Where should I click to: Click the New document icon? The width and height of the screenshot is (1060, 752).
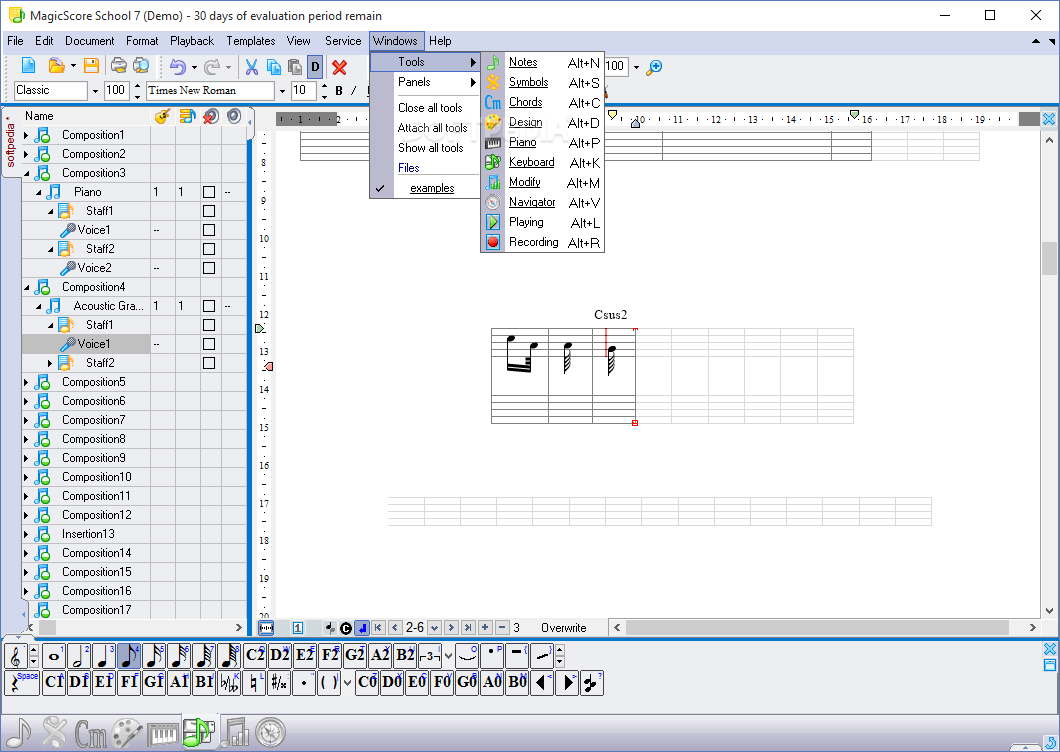(28, 66)
